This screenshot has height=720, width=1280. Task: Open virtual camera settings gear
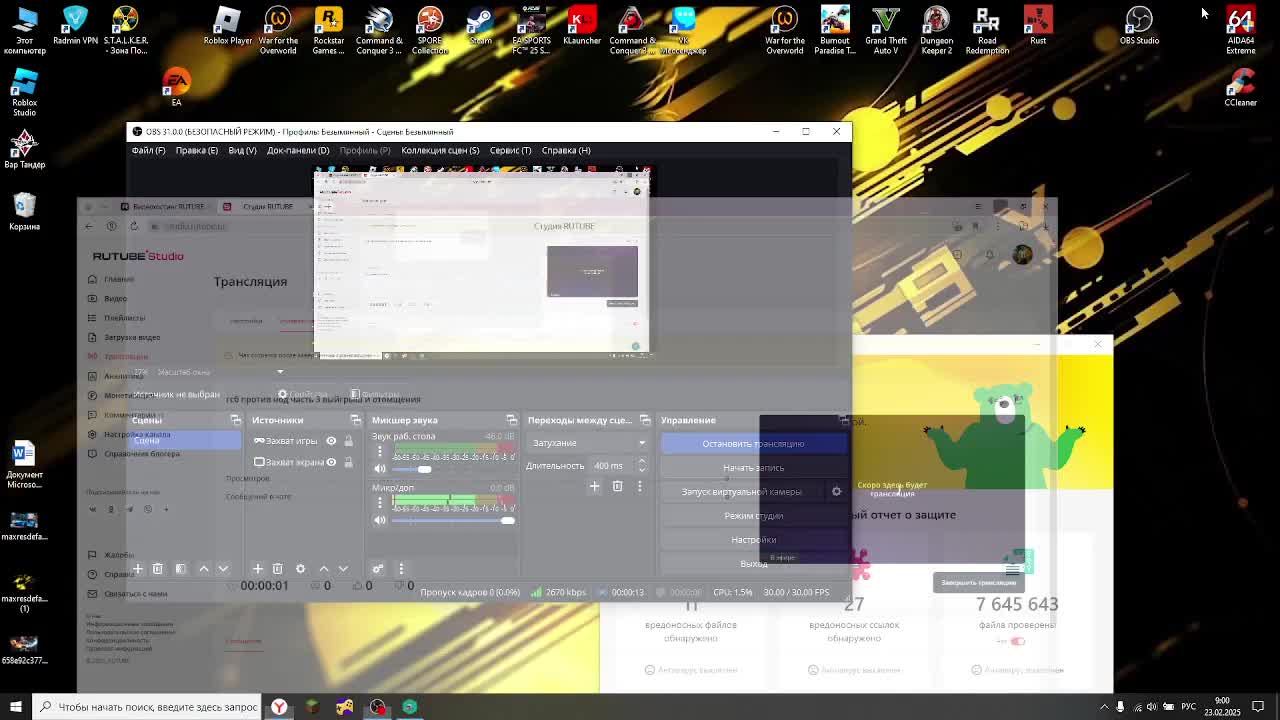[x=837, y=491]
